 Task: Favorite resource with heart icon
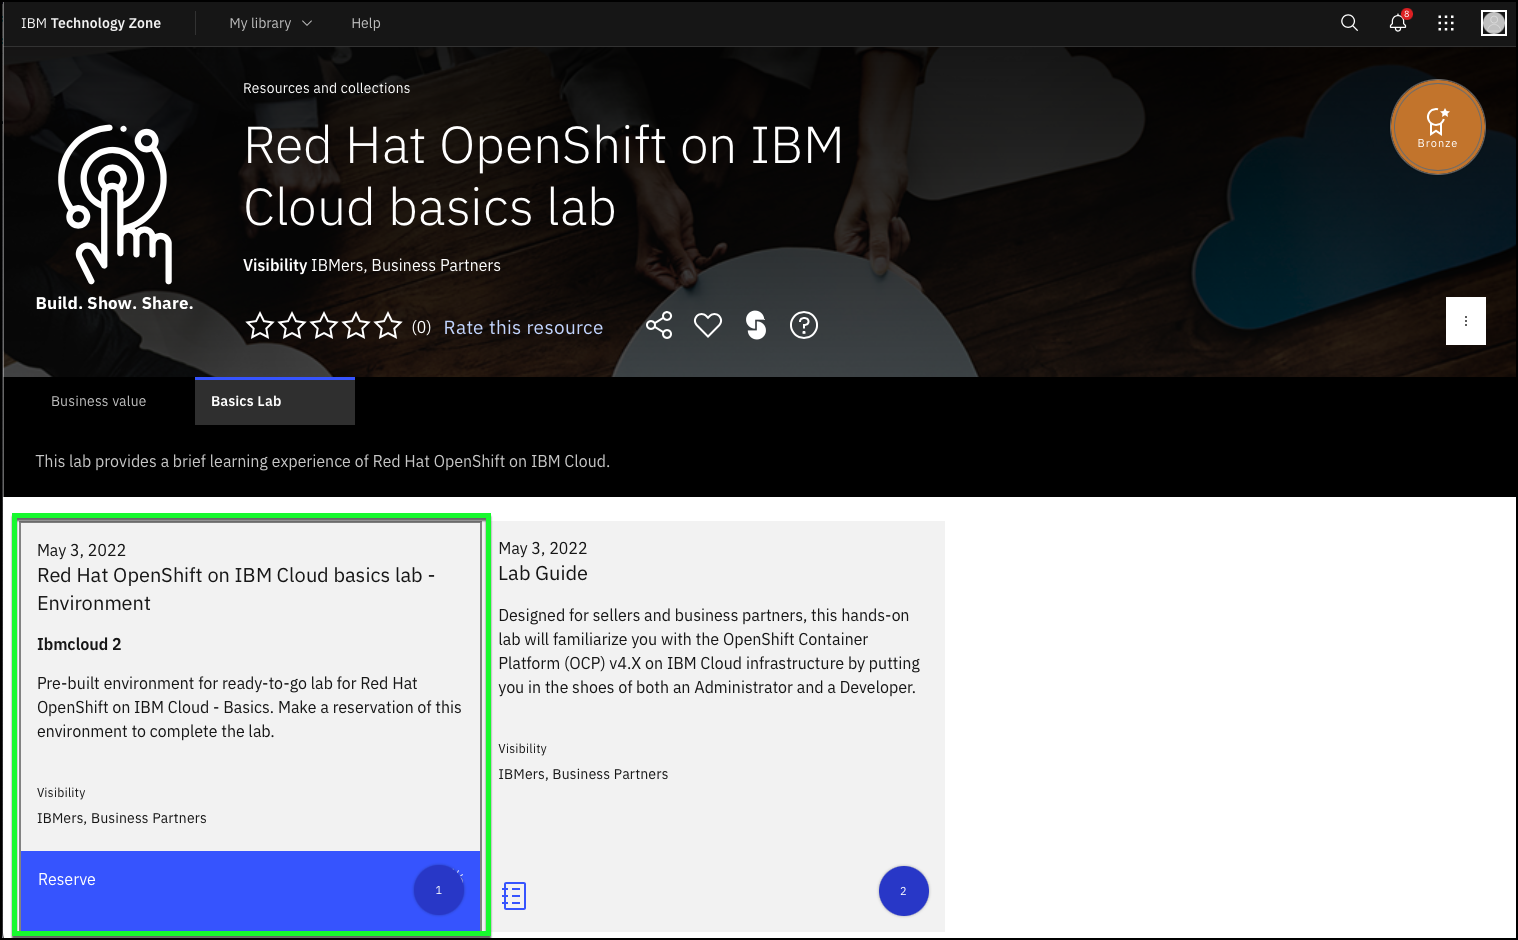(x=708, y=326)
